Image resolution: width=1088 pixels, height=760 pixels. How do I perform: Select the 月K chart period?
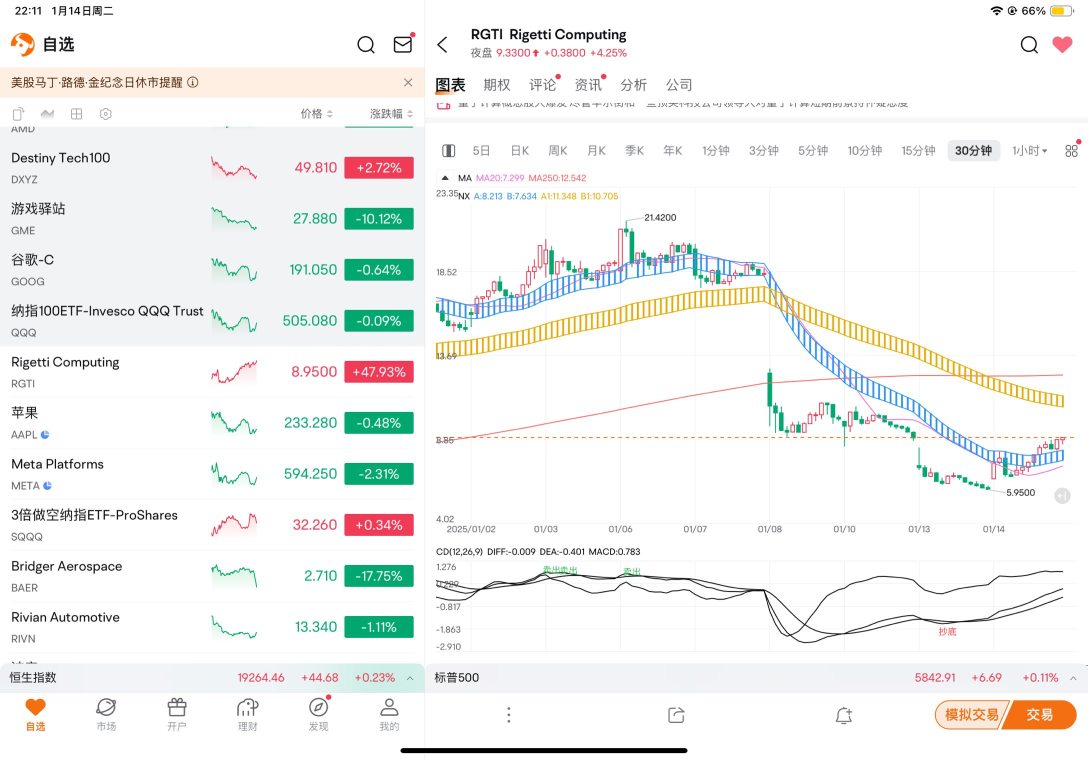pos(597,151)
